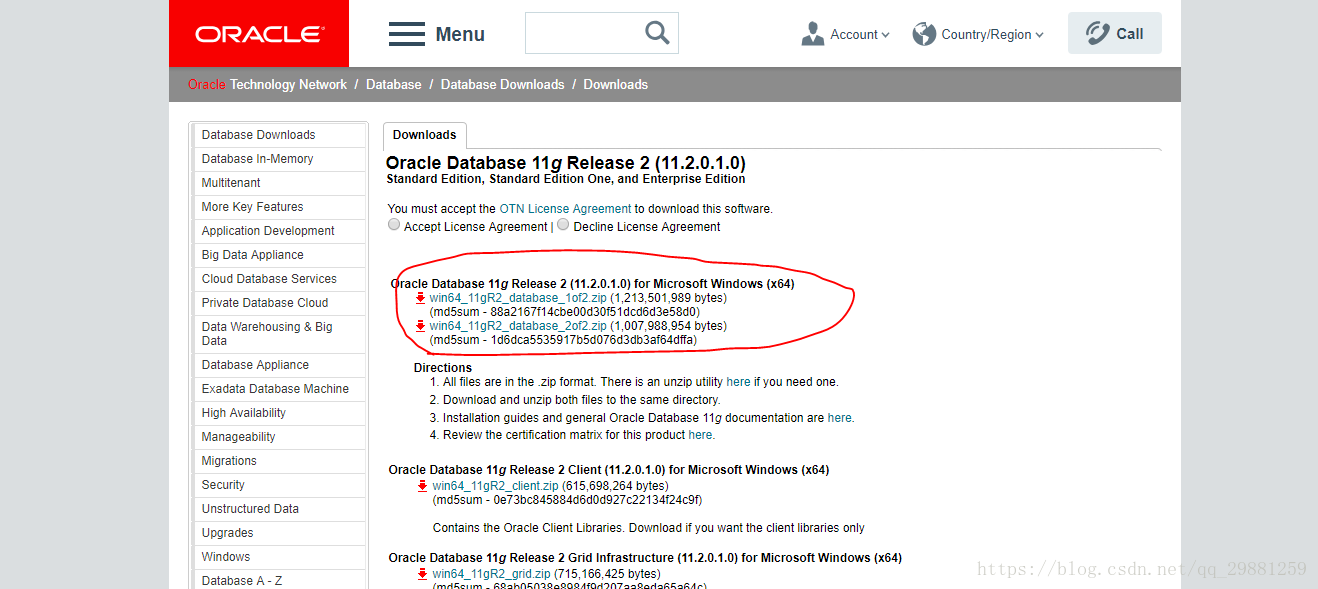Open Upgrades sidebar item

[x=281, y=533]
